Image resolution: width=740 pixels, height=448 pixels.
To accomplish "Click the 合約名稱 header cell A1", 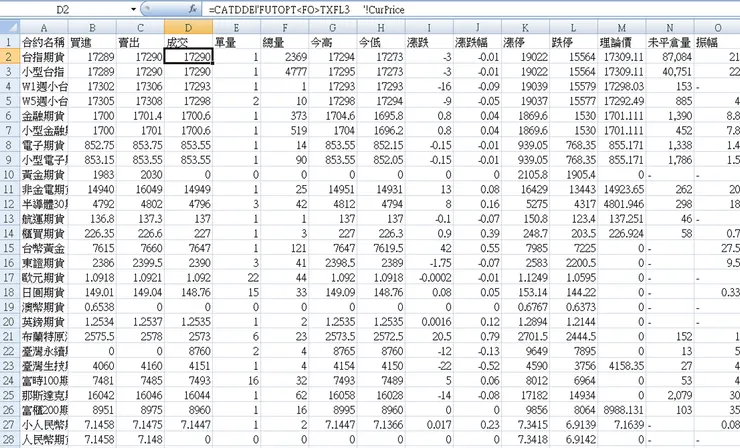I will point(44,42).
